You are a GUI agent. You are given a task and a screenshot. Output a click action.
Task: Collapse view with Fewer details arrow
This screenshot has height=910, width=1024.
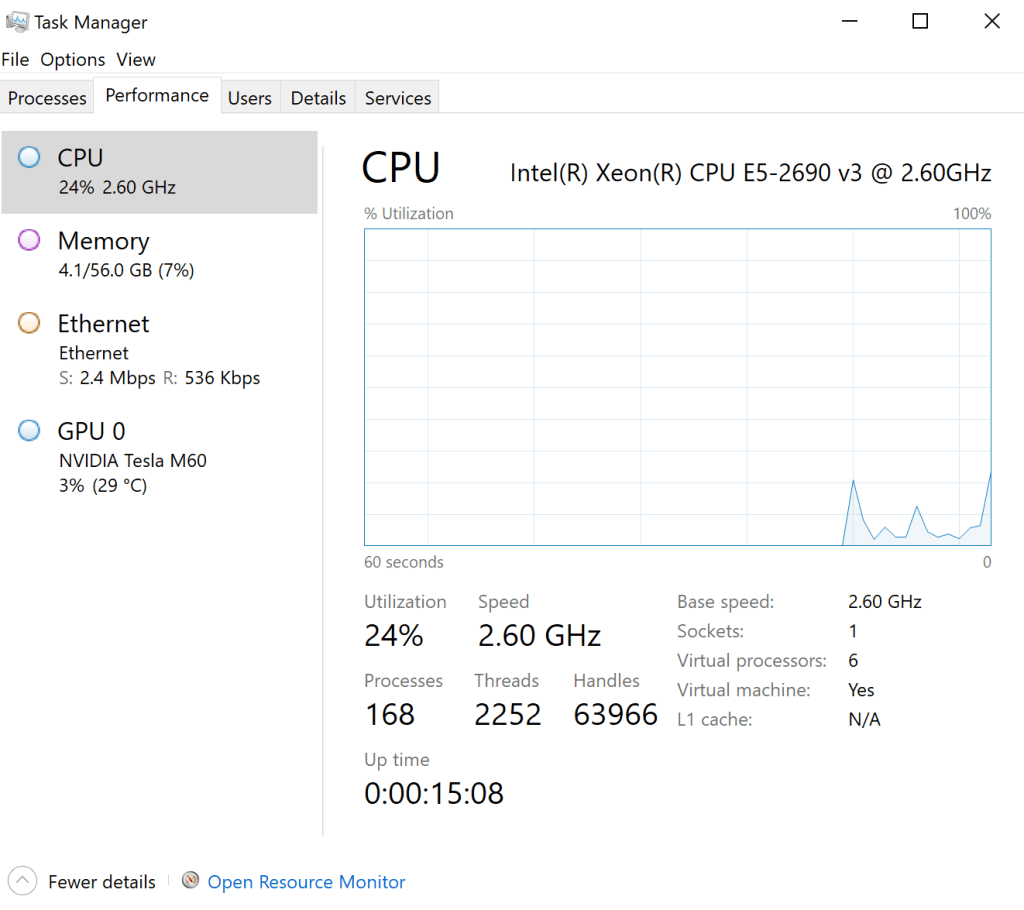point(23,881)
